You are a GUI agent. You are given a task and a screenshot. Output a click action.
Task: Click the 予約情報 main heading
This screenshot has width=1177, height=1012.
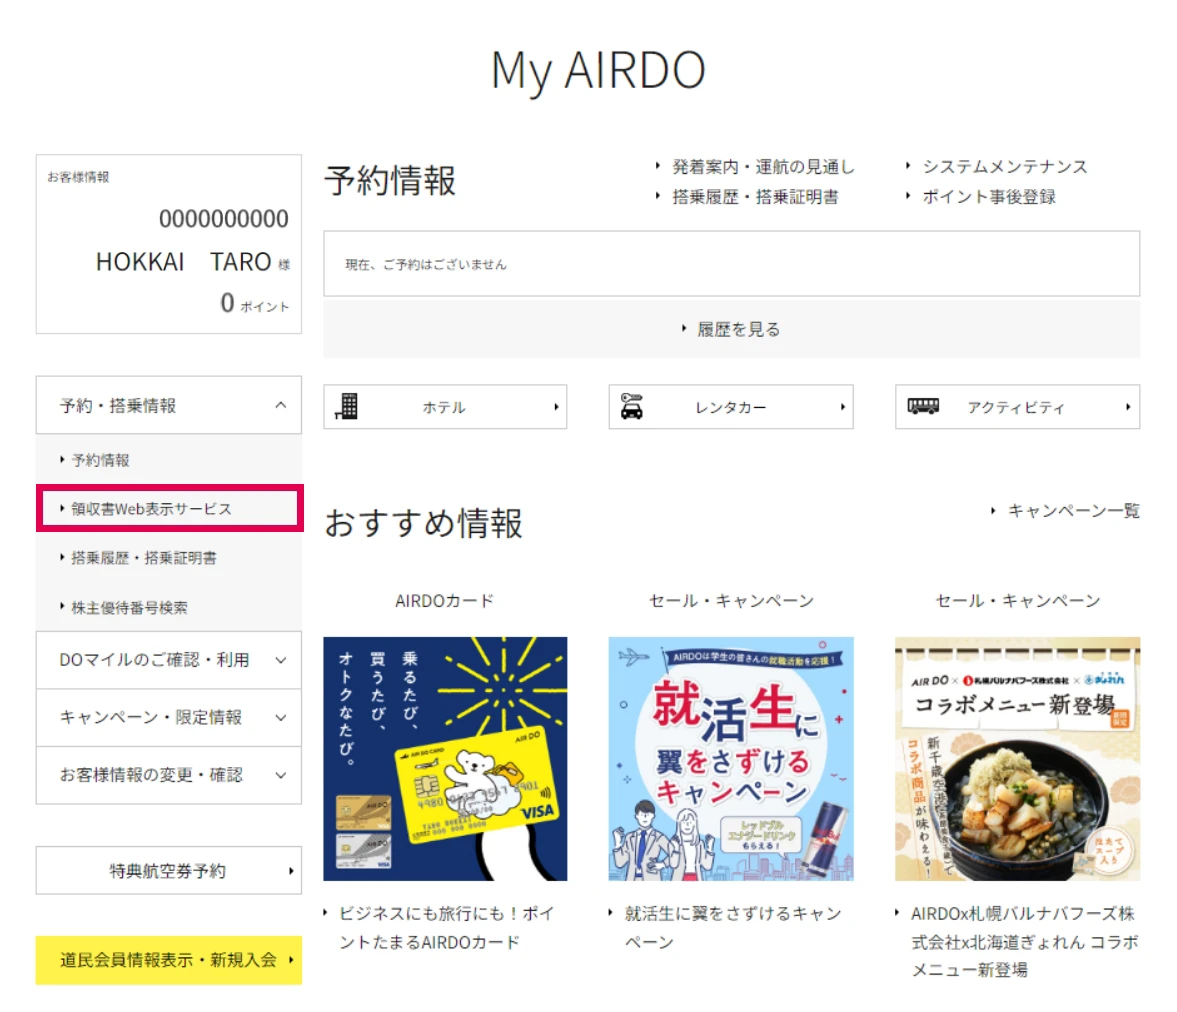point(390,181)
